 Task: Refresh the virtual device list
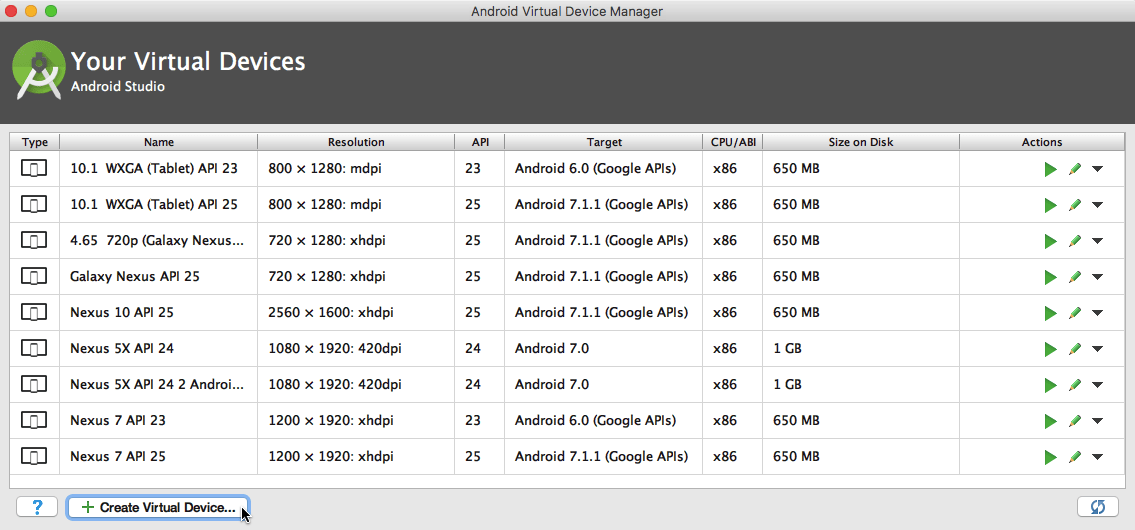click(1097, 507)
